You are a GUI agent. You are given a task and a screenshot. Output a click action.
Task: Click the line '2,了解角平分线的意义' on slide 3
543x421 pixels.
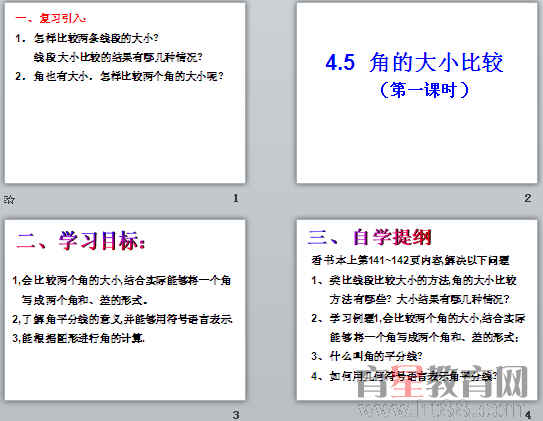click(x=122, y=319)
